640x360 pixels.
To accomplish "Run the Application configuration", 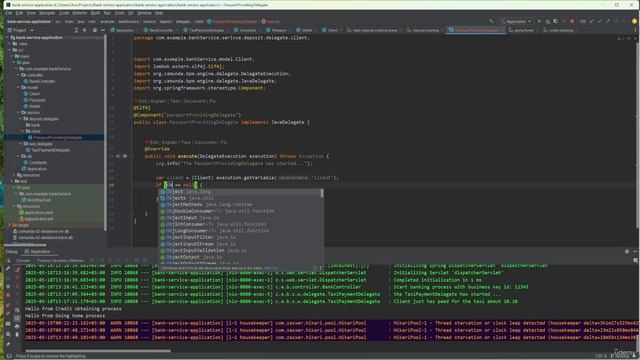I will [539, 21].
